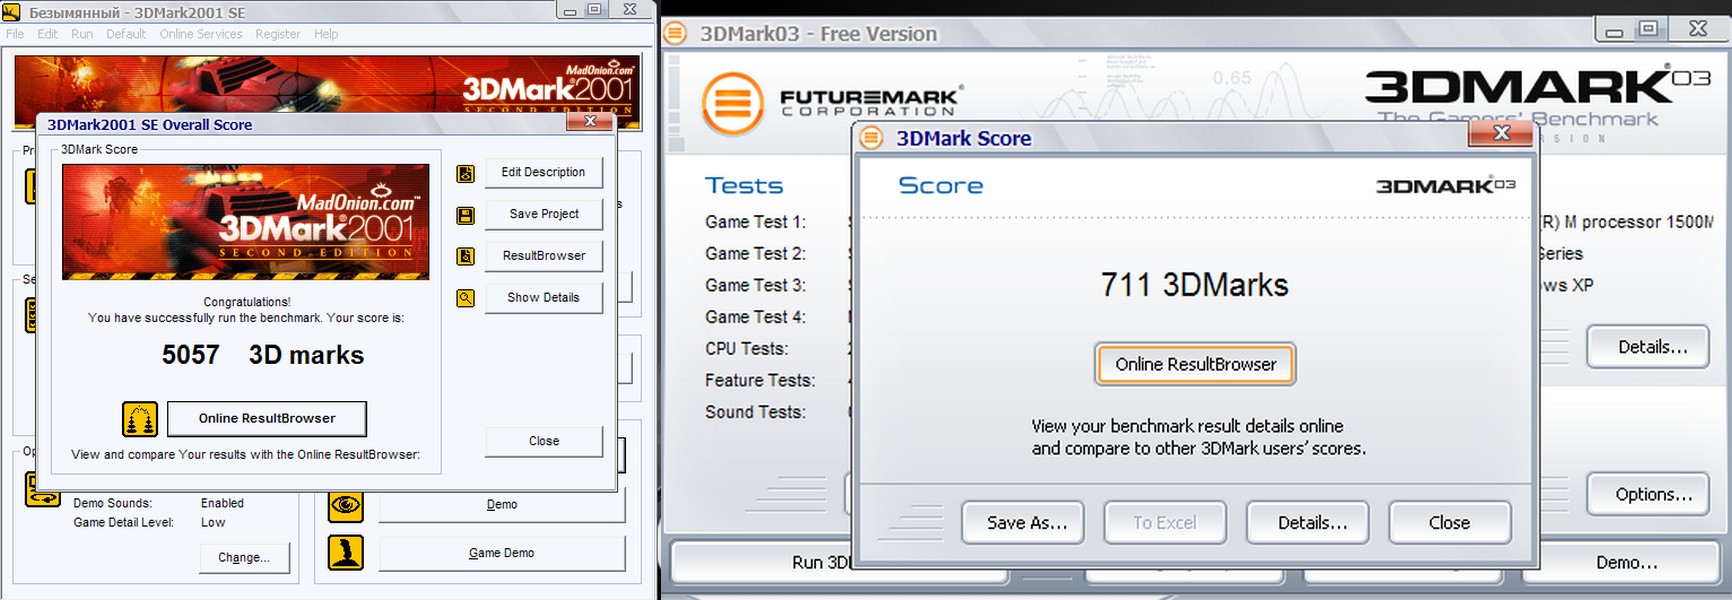Screen dimensions: 1732x600
Task: Close the 3DMark2001 SE Overall Score dialog
Action: pyautogui.click(x=590, y=121)
